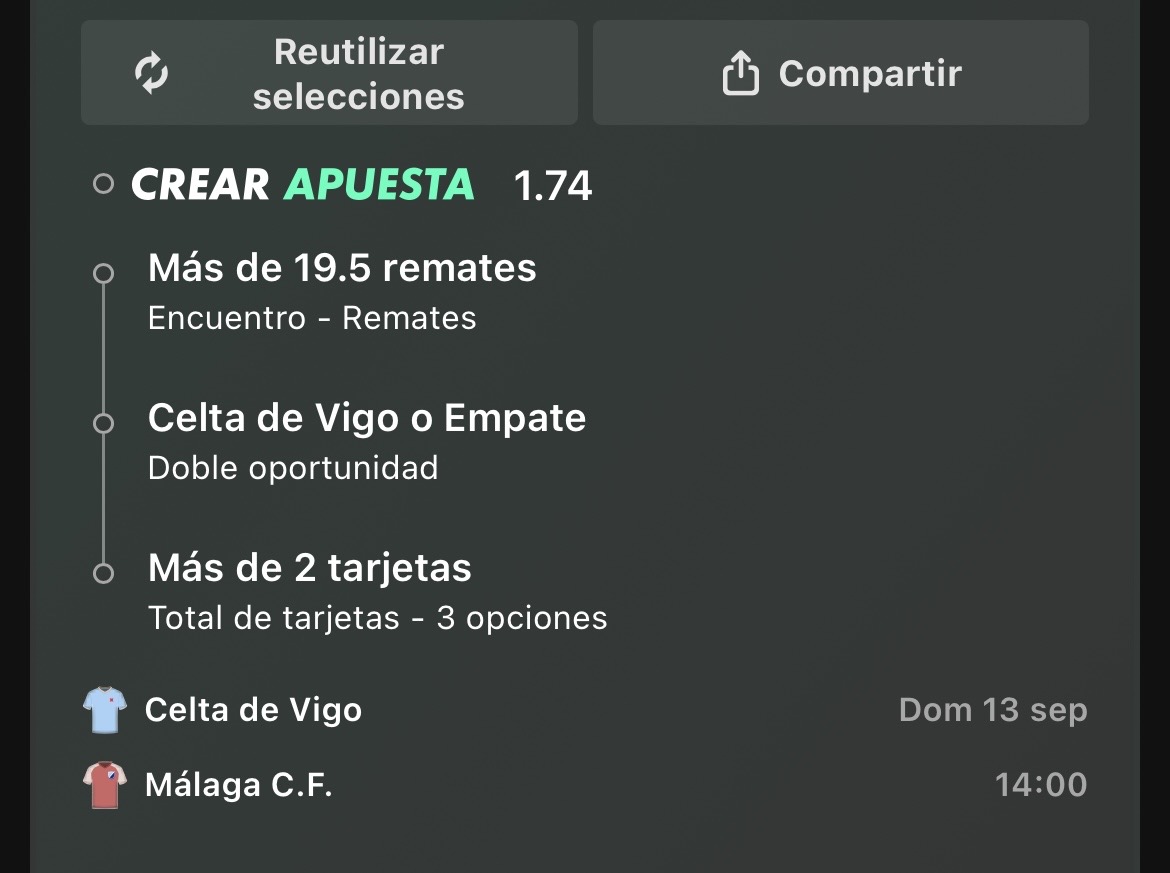Click the CREAR APUESTA heading
Image resolution: width=1170 pixels, height=873 pixels.
click(x=303, y=184)
